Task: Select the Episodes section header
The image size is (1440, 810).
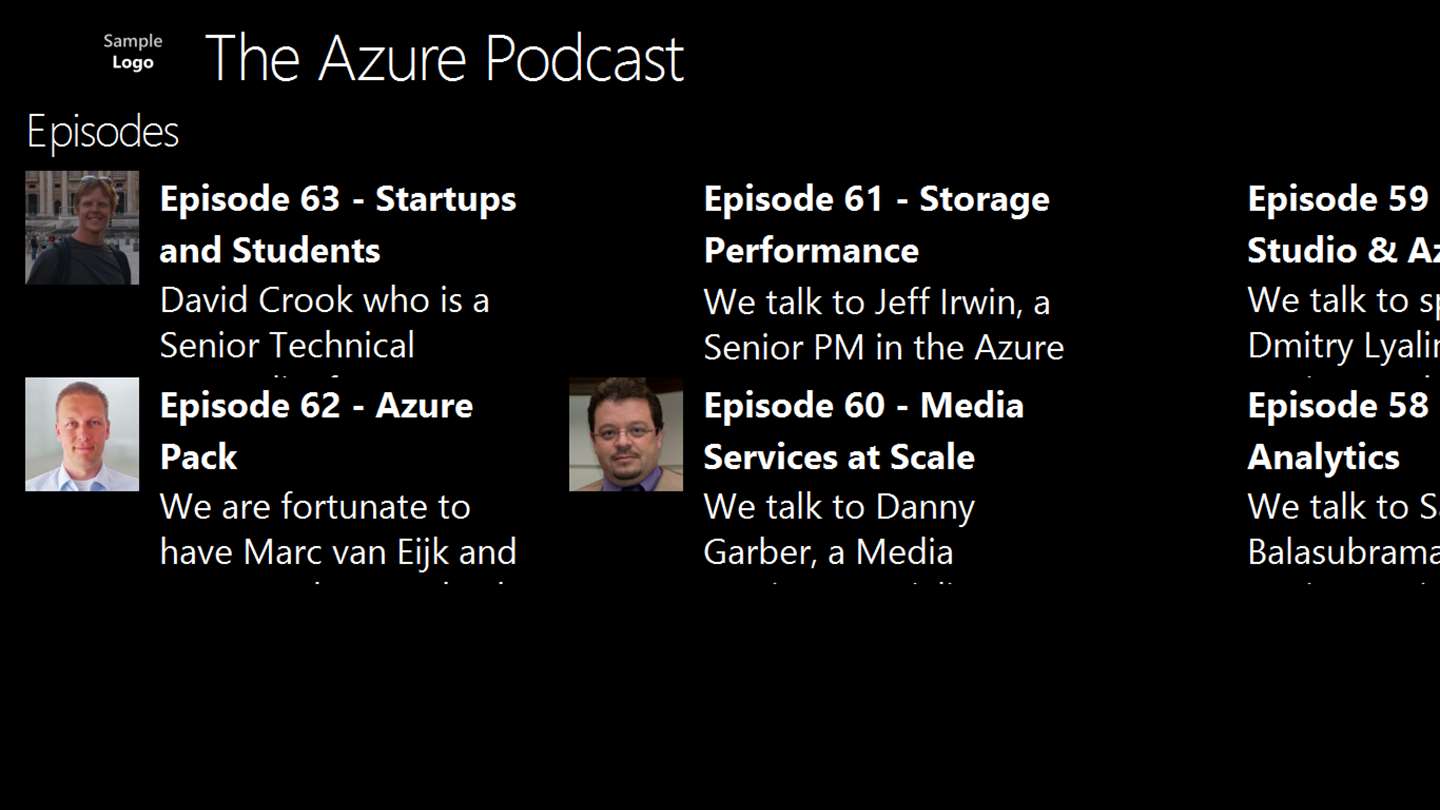Action: (102, 132)
